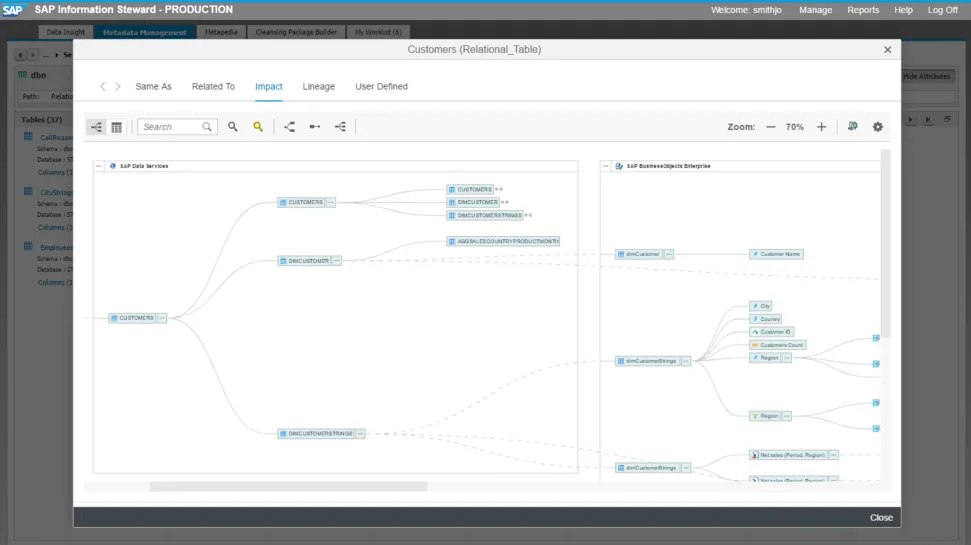971x545 pixels.
Task: Switch to the Same As tab
Action: [153, 87]
